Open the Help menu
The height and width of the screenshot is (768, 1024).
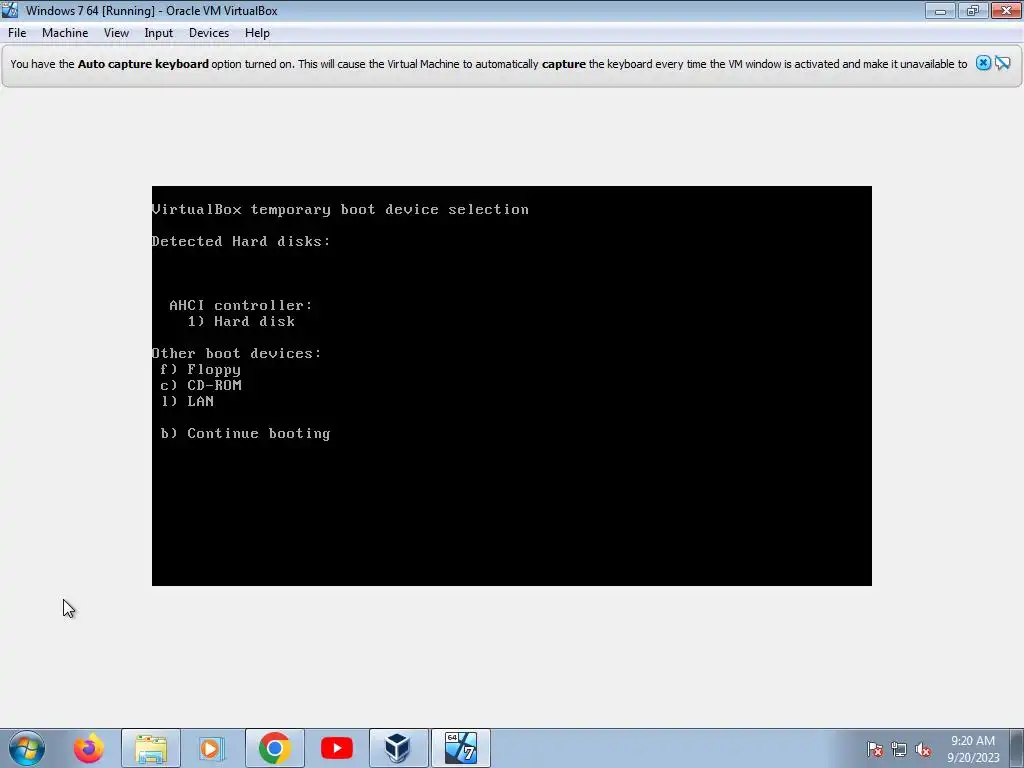[x=257, y=33]
